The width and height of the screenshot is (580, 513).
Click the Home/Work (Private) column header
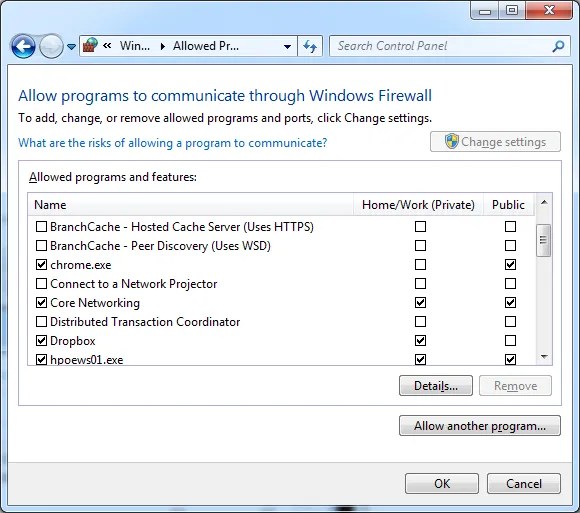coord(418,205)
